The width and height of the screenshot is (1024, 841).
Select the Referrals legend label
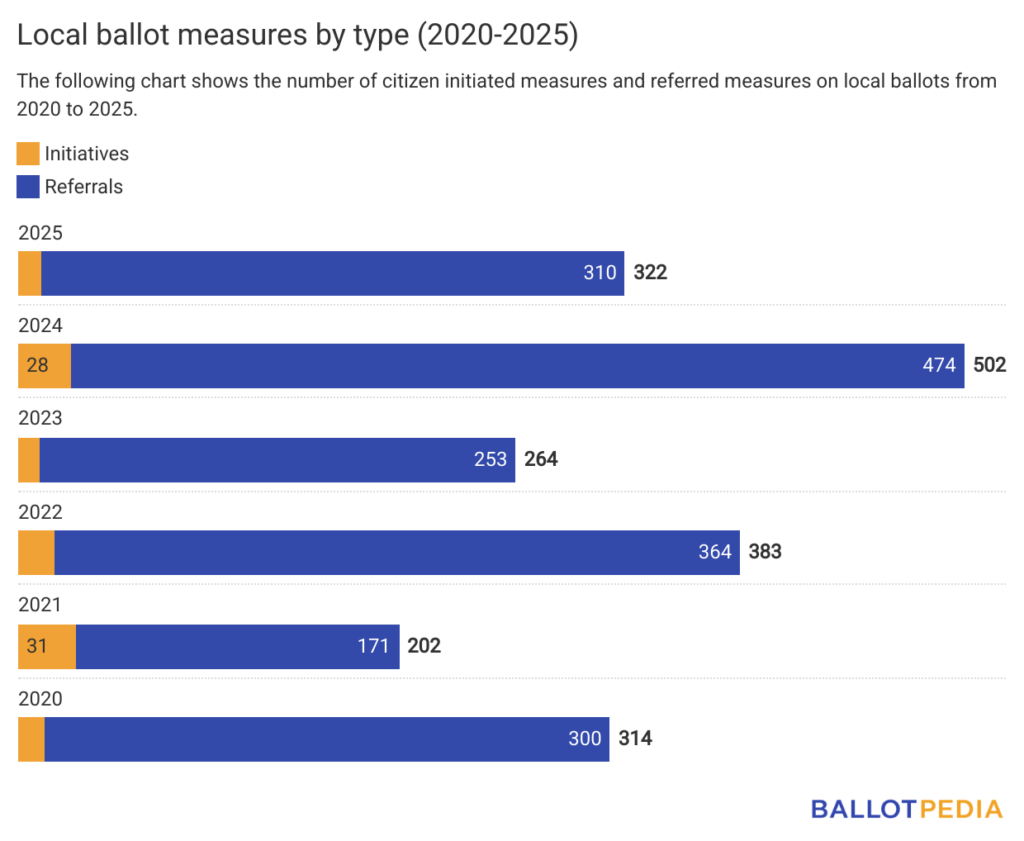click(x=84, y=186)
